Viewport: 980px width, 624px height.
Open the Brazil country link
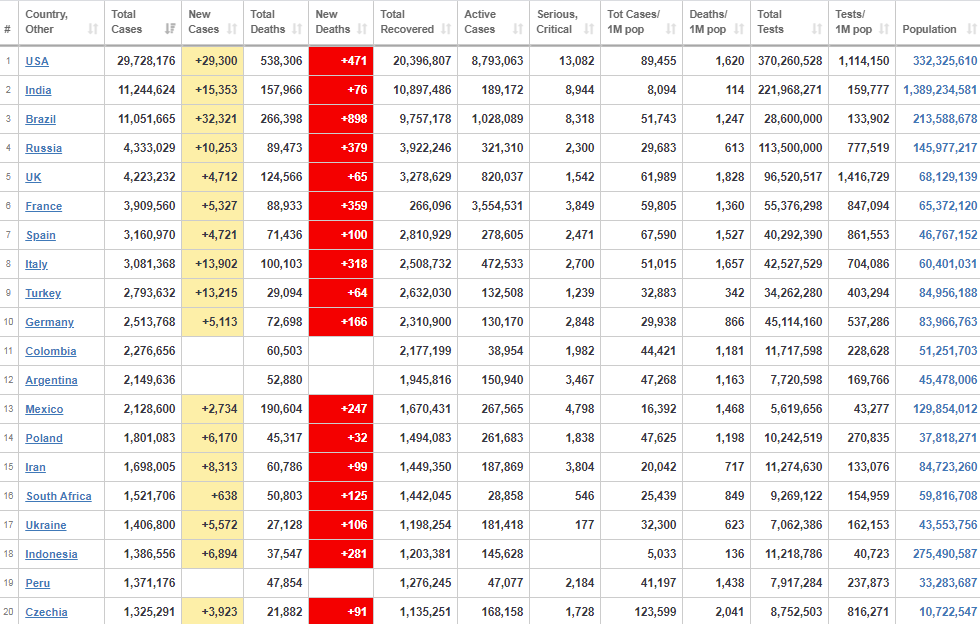tap(41, 119)
